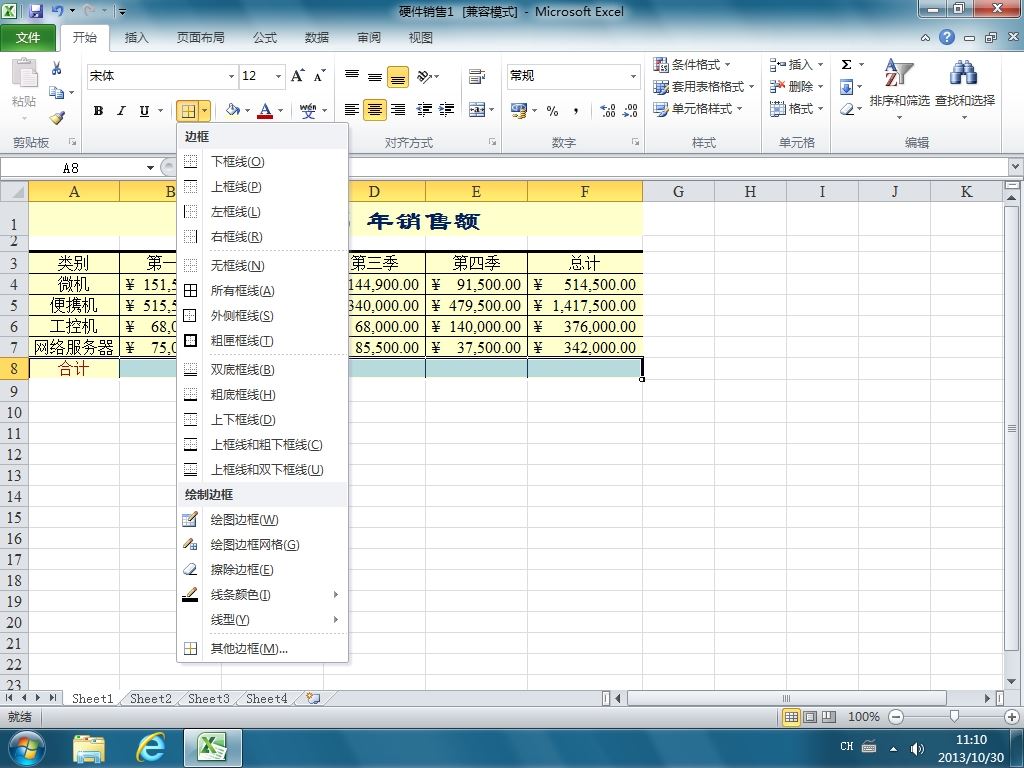Click the horizontal scrollbar track
Image resolution: width=1024 pixels, height=768 pixels.
point(786,698)
